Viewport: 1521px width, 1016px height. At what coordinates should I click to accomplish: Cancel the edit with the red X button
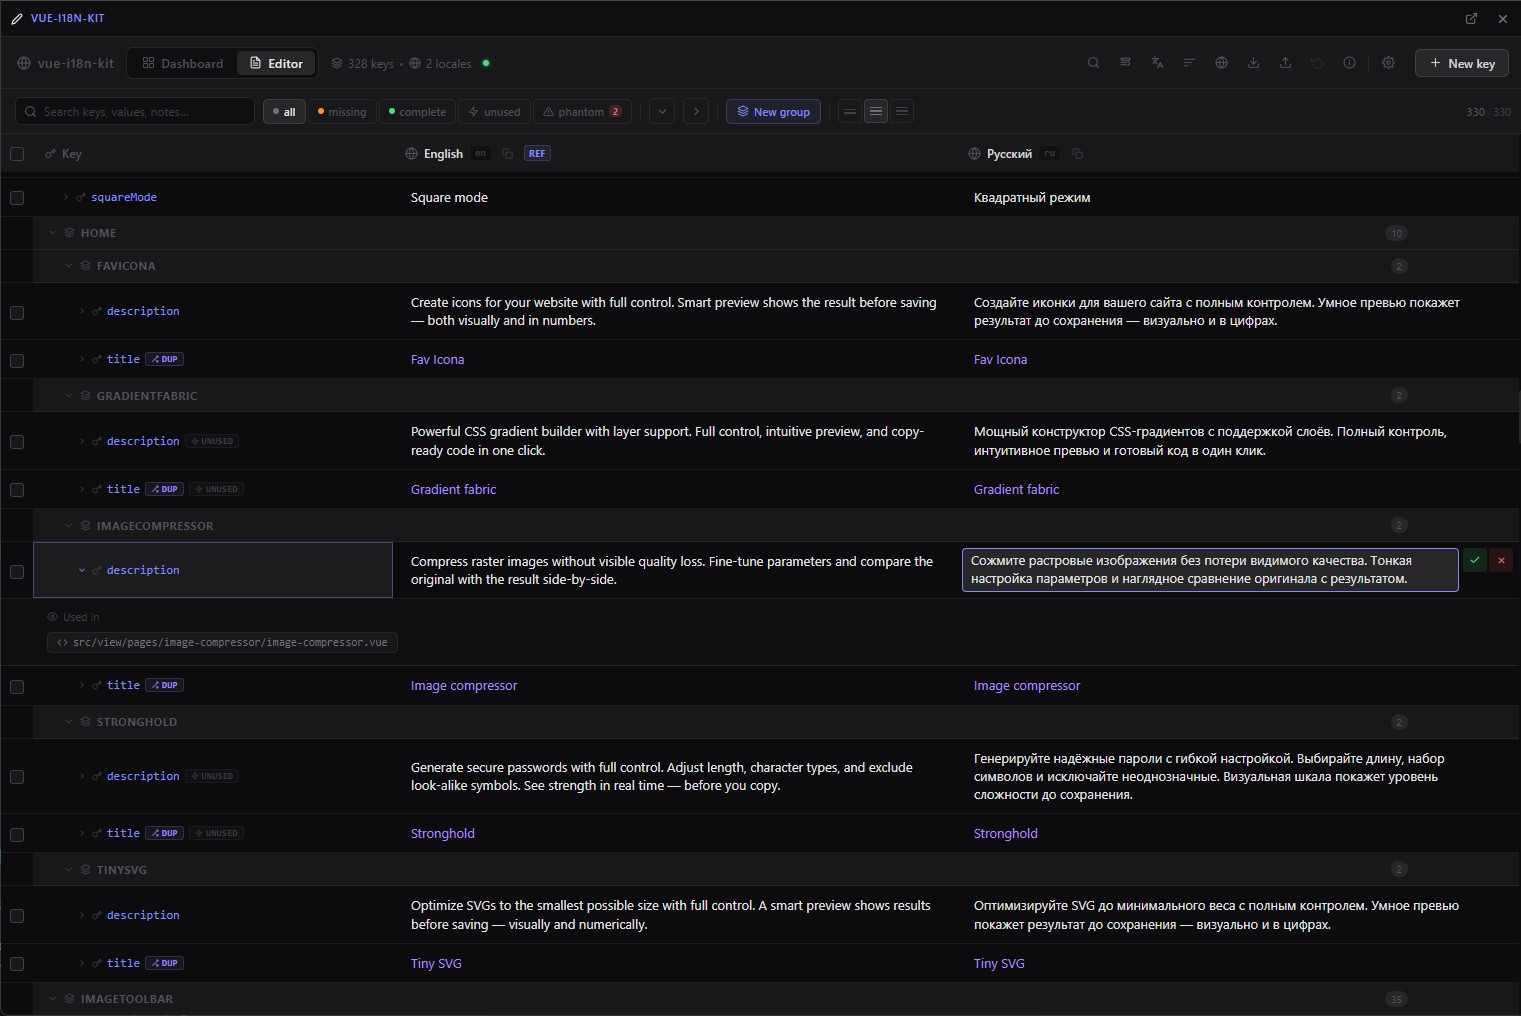pyautogui.click(x=1501, y=561)
